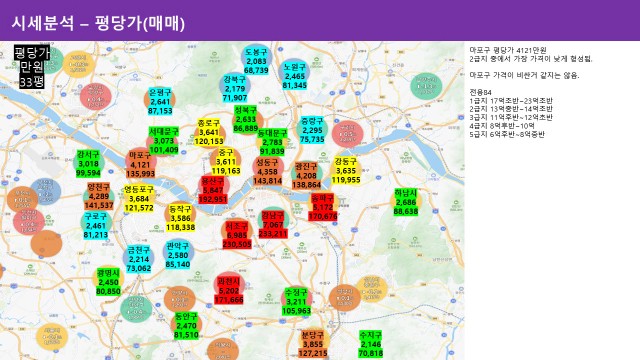Image resolution: width=640 pixels, height=360 pixels.
Task: Click the 성동구 4,358 marker
Action: coord(268,171)
